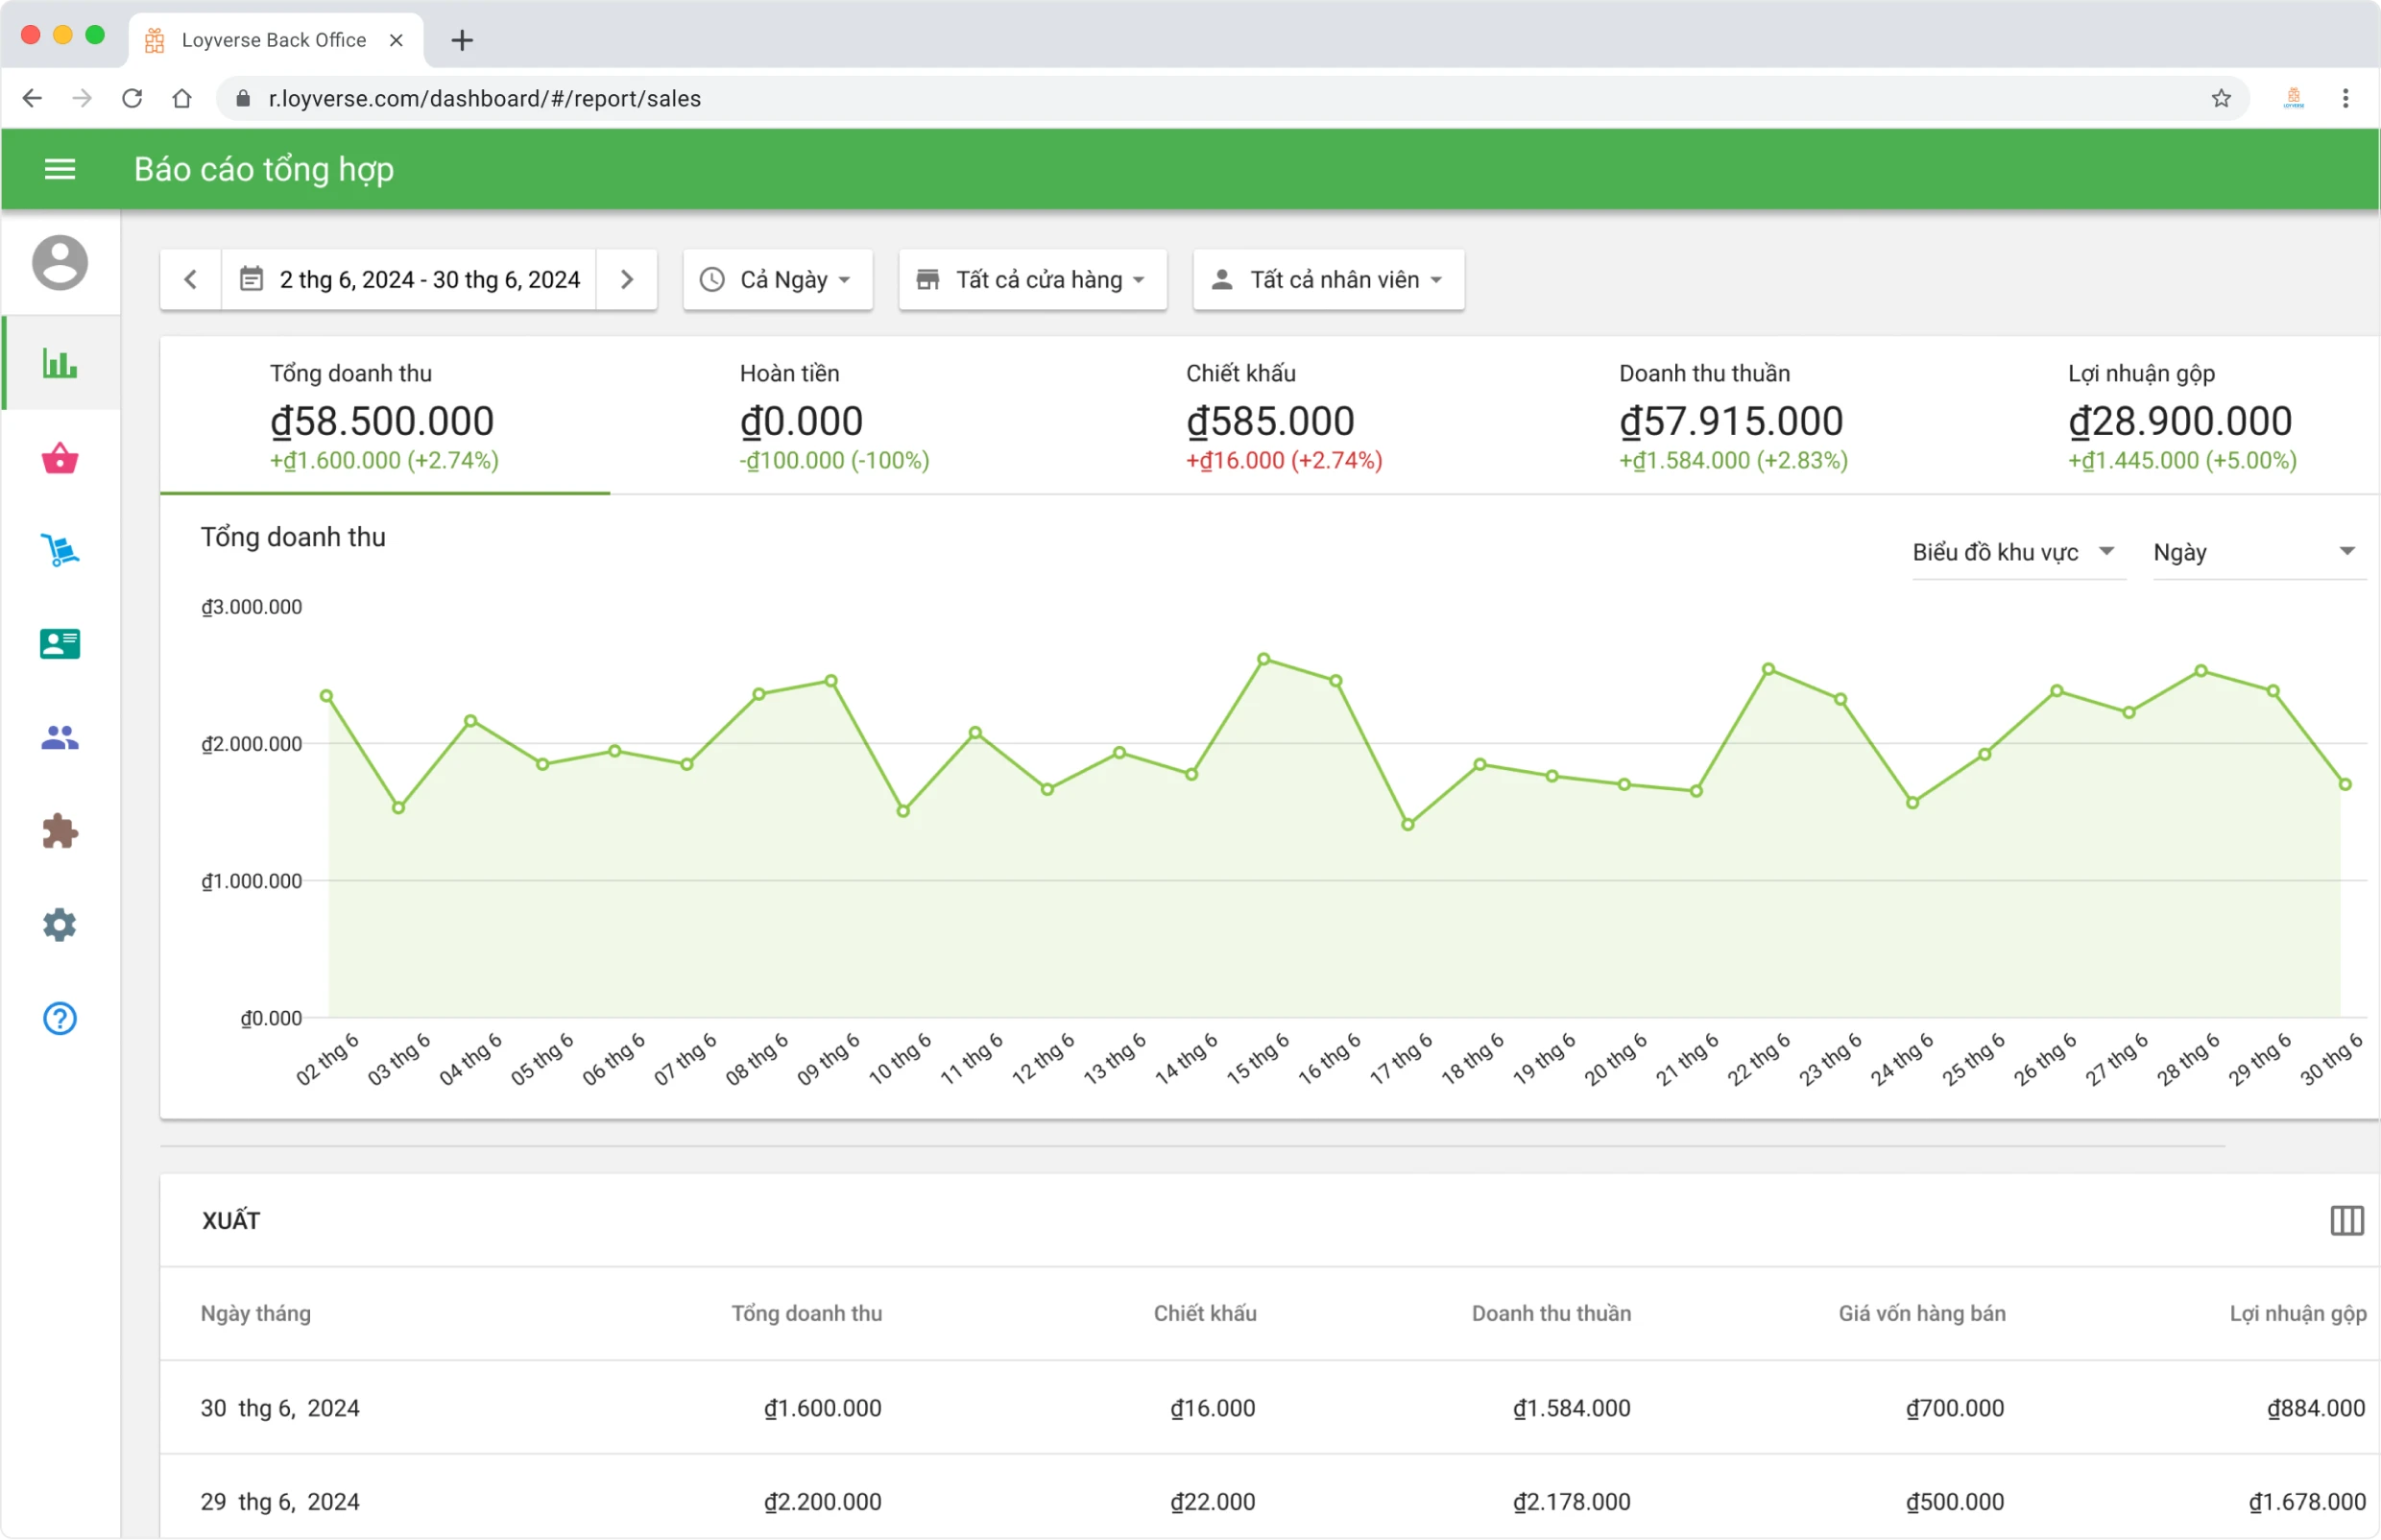Open the Ngày grouping dropdown
This screenshot has width=2381, height=1540.
(x=2257, y=551)
